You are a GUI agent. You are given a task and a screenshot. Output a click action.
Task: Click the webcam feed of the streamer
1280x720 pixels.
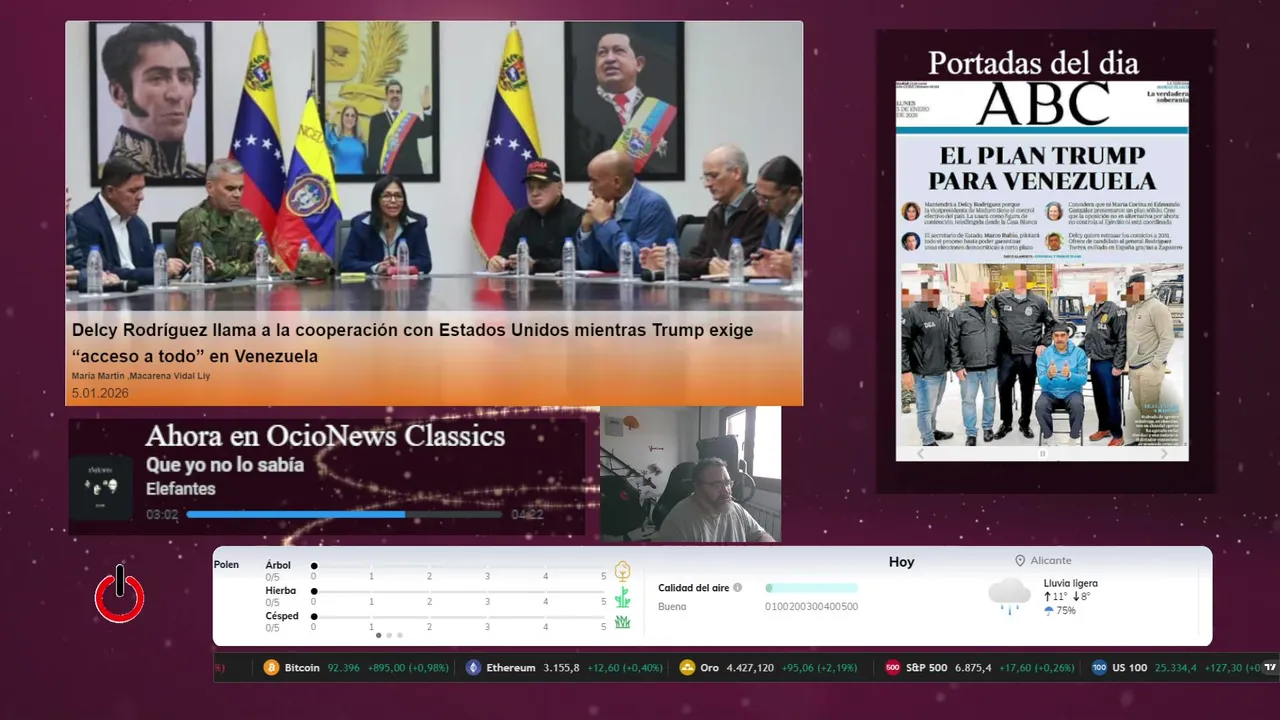click(x=690, y=474)
